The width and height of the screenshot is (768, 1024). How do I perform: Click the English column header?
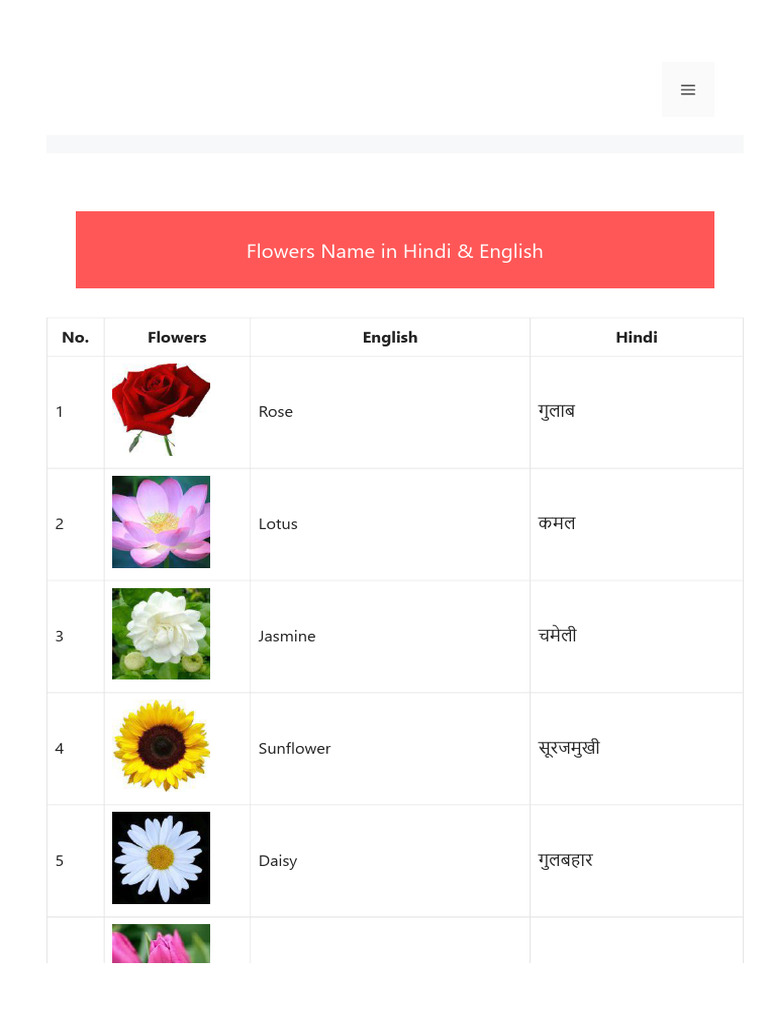[x=390, y=337]
